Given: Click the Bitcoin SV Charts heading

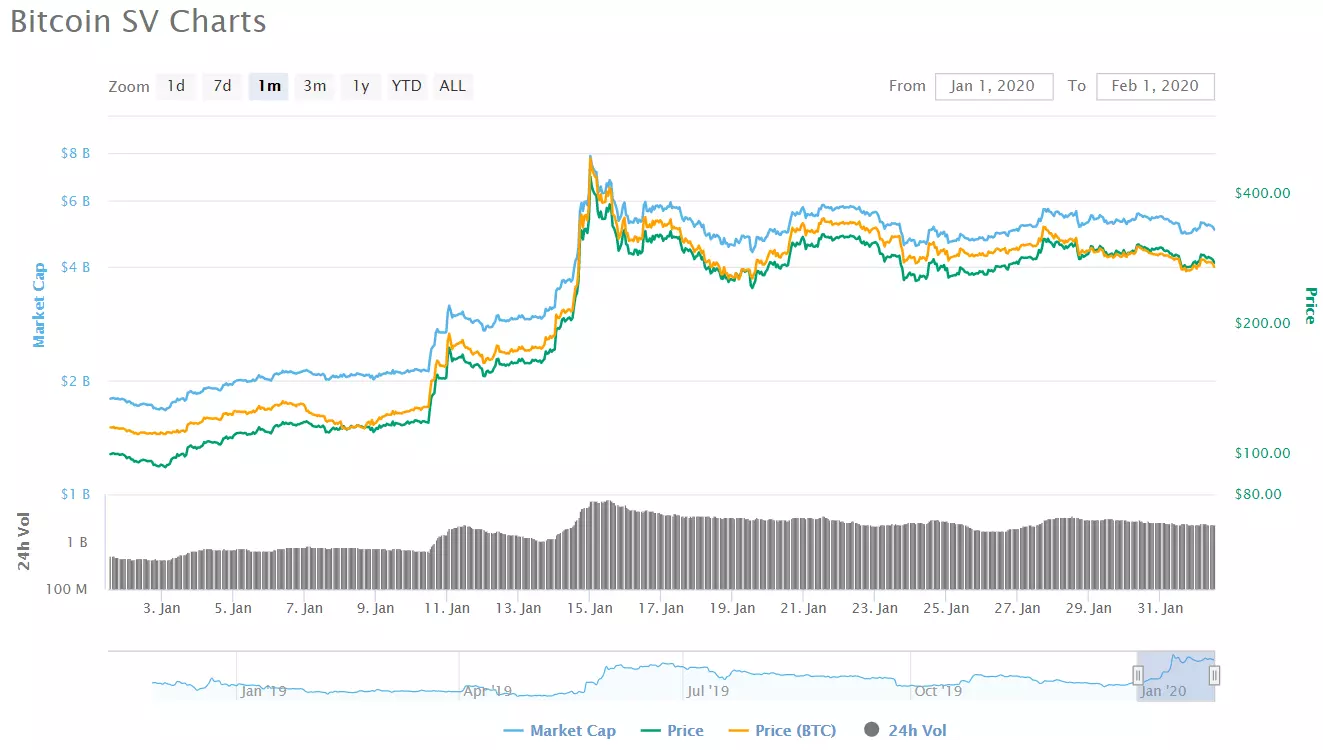Looking at the screenshot, I should (139, 21).
